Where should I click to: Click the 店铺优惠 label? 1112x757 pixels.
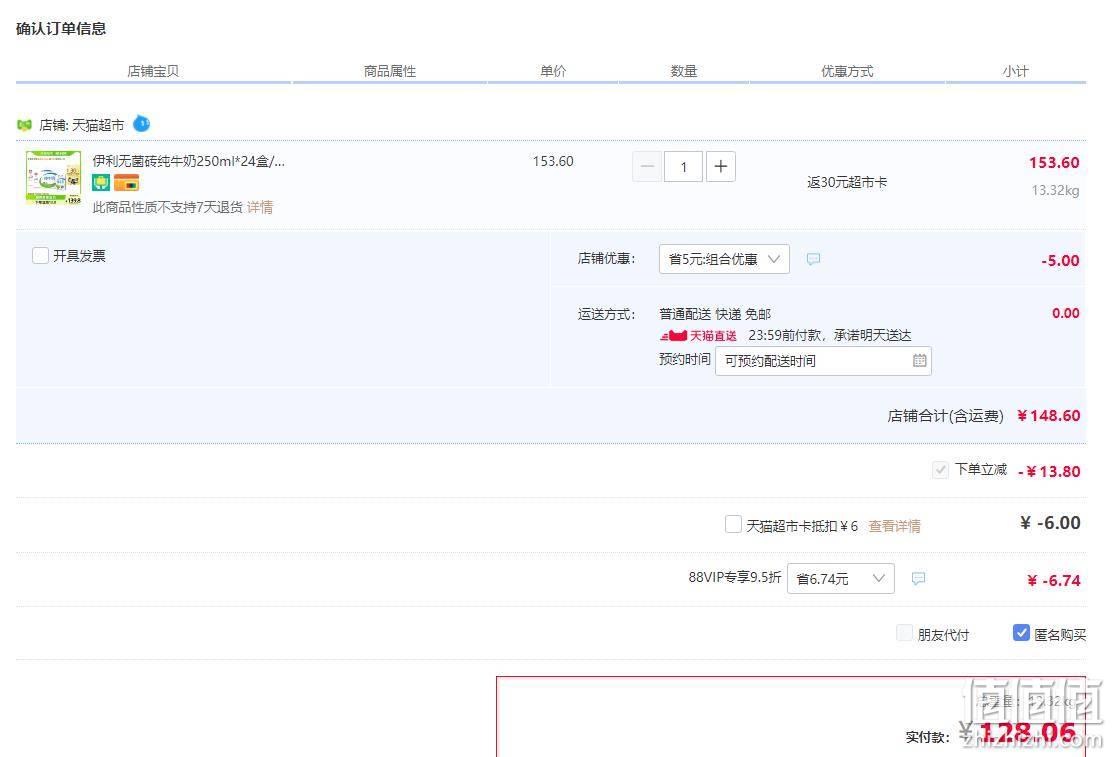click(x=606, y=258)
